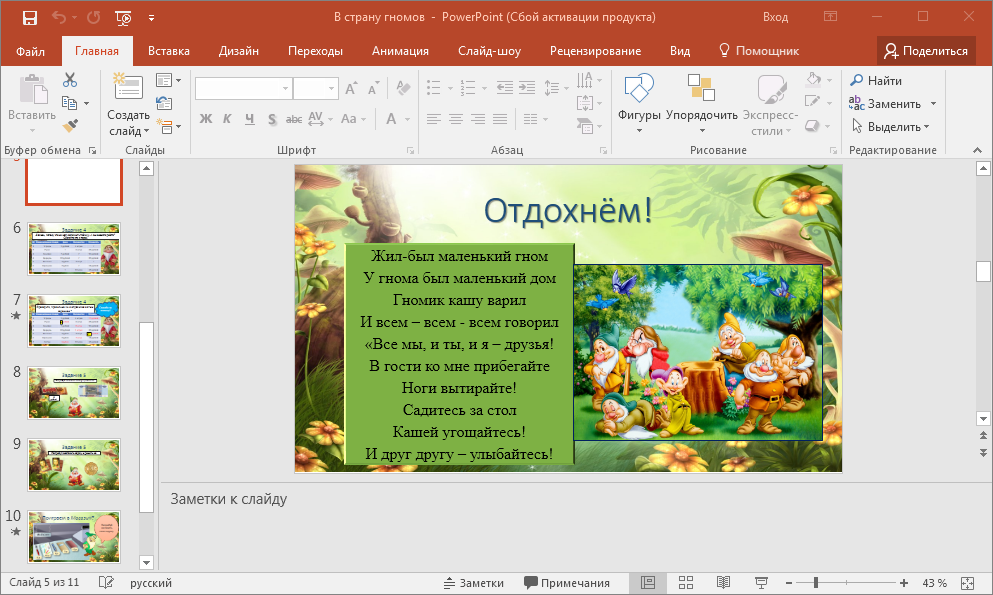
Task: Click zoom in plus button
Action: pos(904,583)
